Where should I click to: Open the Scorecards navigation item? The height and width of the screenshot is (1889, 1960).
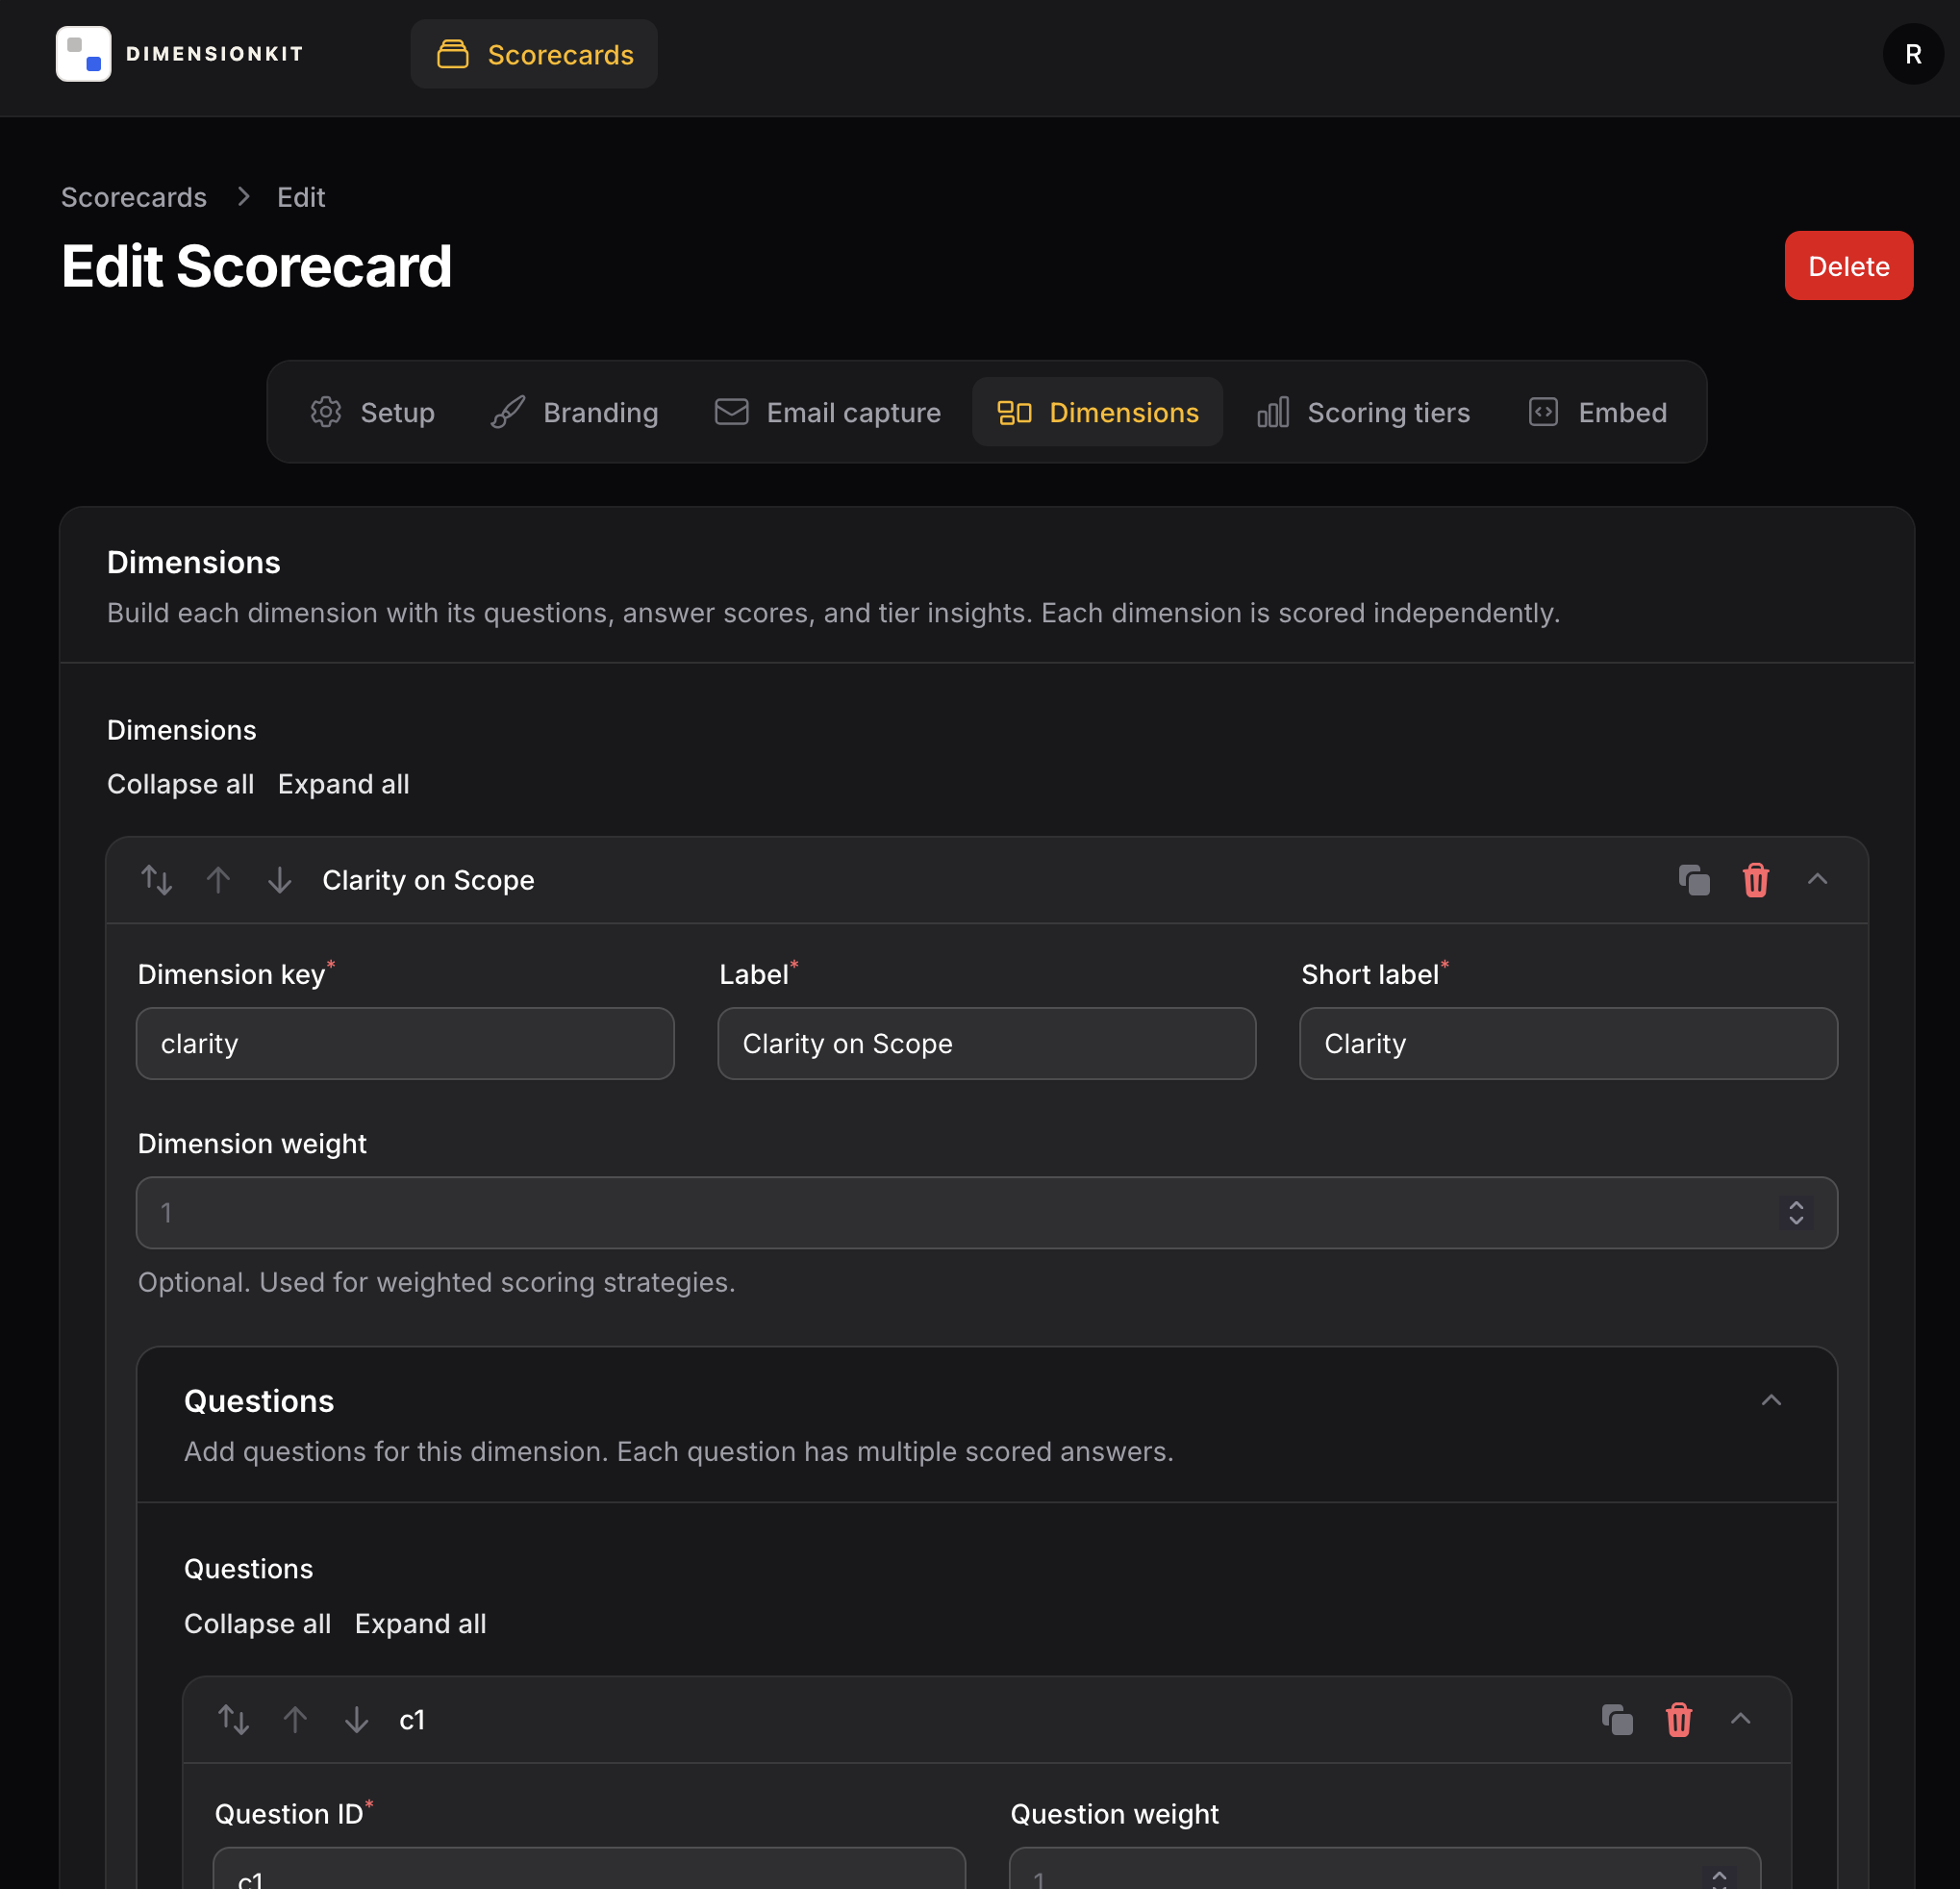(x=534, y=54)
